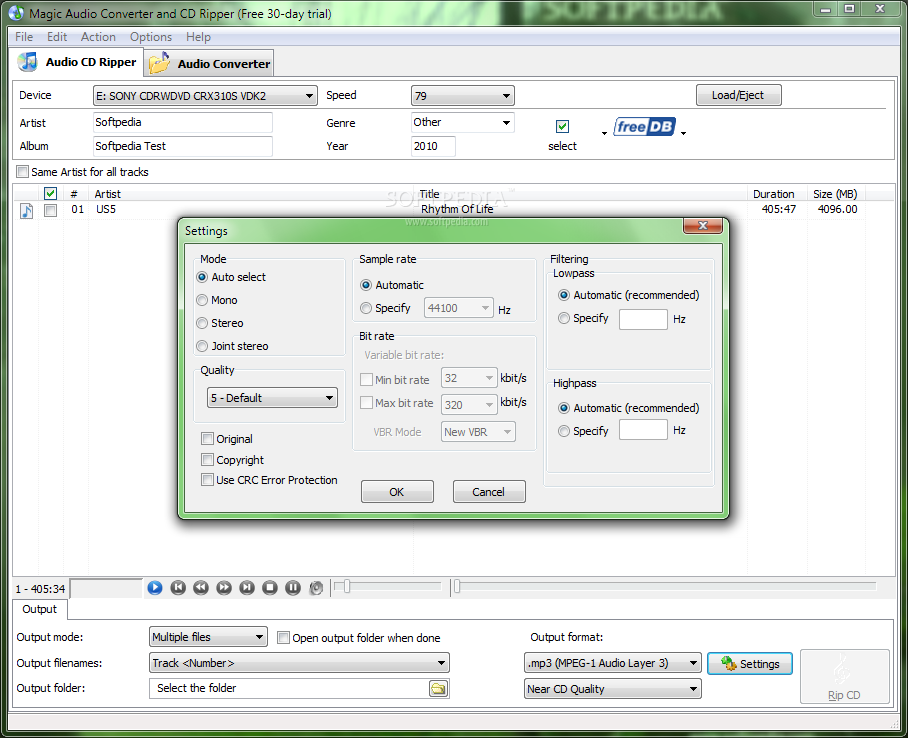Open the Output filenames dropdown

[299, 663]
